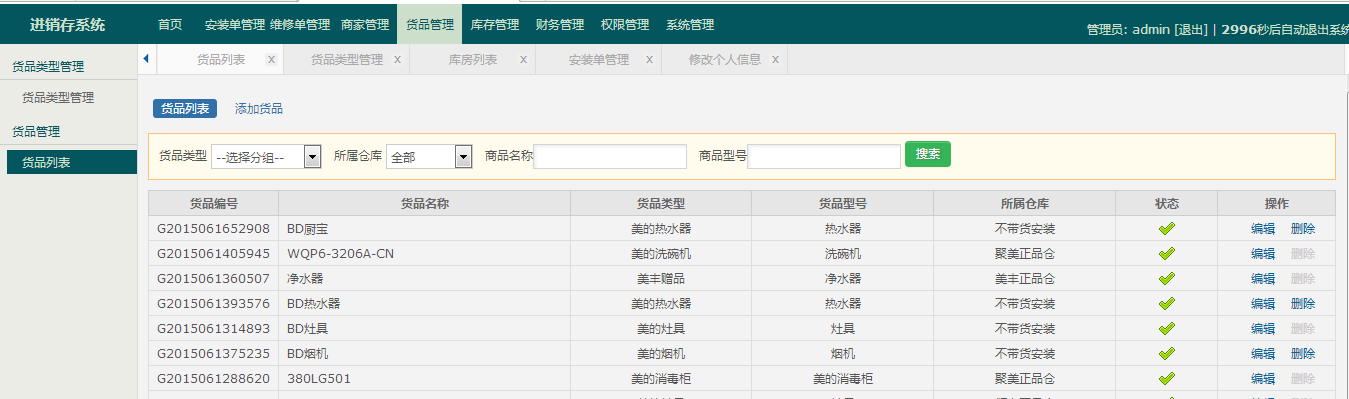Click status checkmark for BD烟机 row
The image size is (1349, 399).
click(1166, 353)
